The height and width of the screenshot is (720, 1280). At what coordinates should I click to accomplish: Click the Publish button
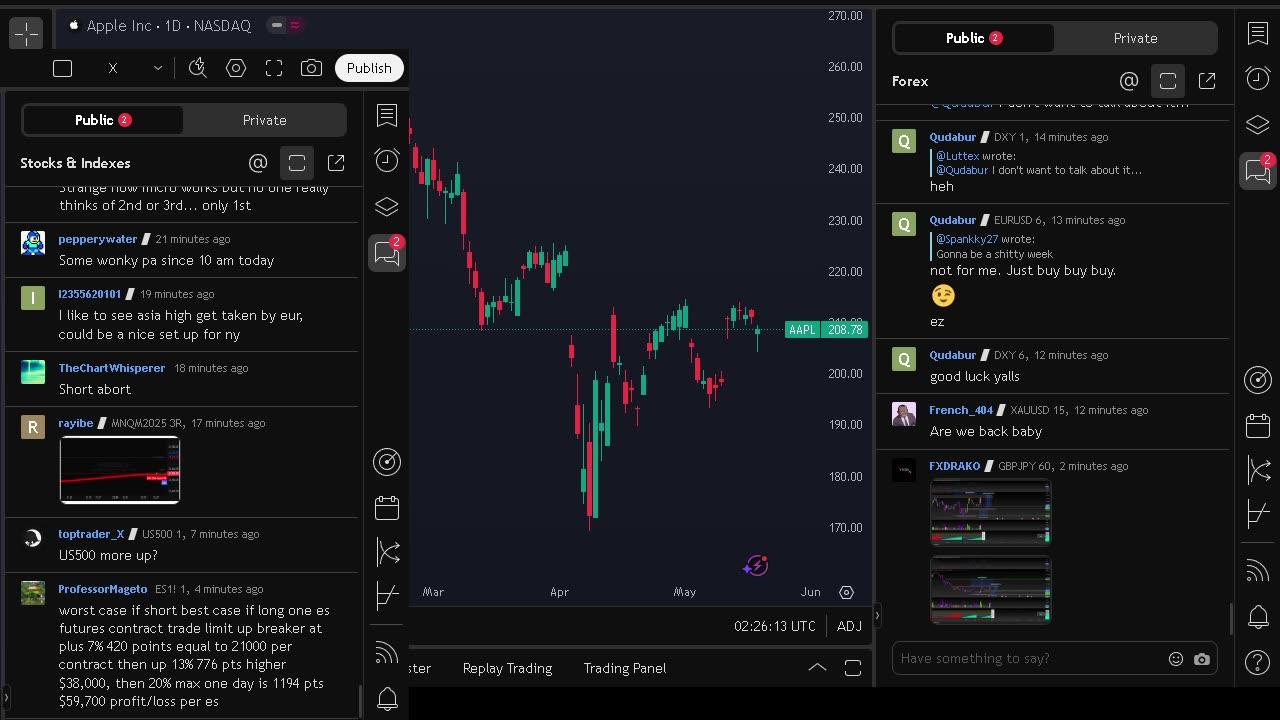coord(369,68)
